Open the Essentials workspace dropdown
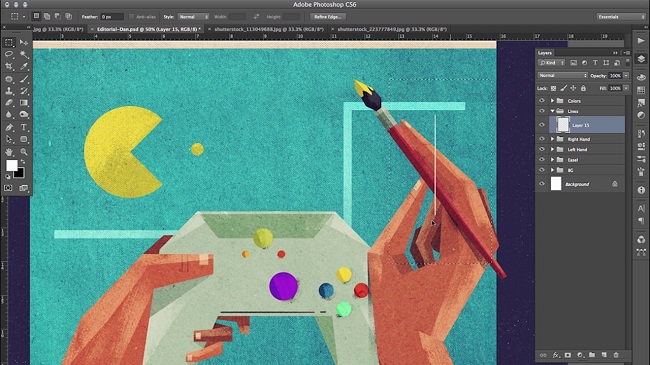Image resolution: width=650 pixels, height=365 pixels. [x=621, y=17]
